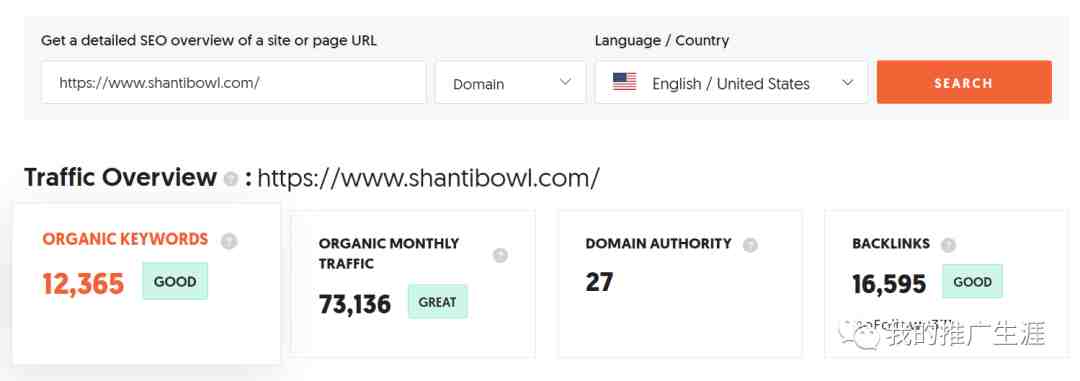The image size is (1080, 381).
Task: Expand the English / United States language selector
Action: 731,83
